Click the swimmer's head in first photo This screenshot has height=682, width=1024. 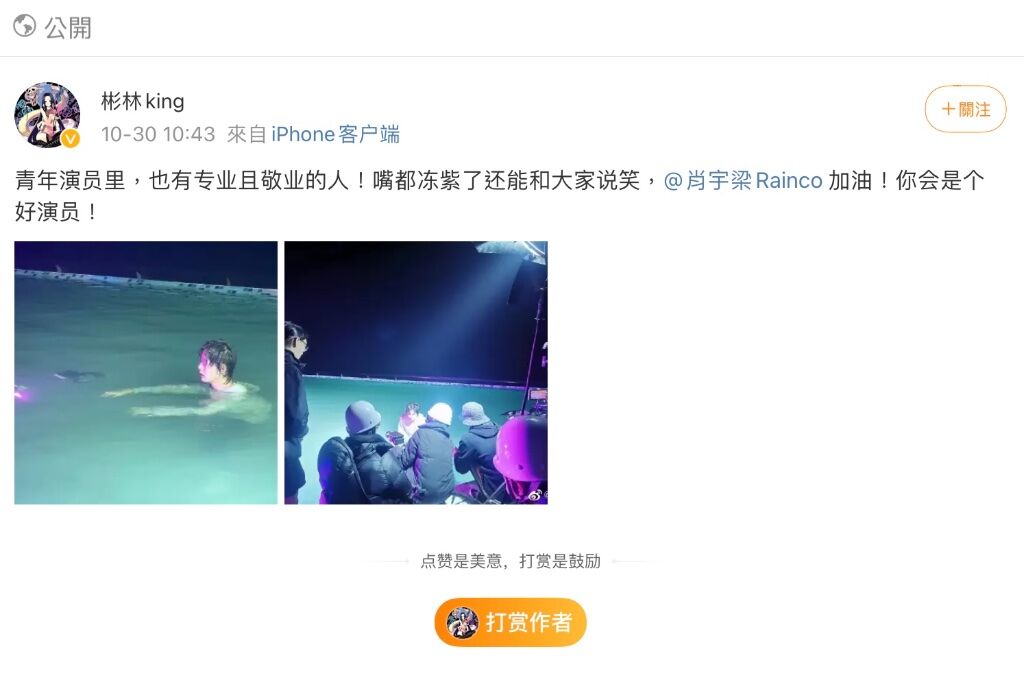point(217,365)
